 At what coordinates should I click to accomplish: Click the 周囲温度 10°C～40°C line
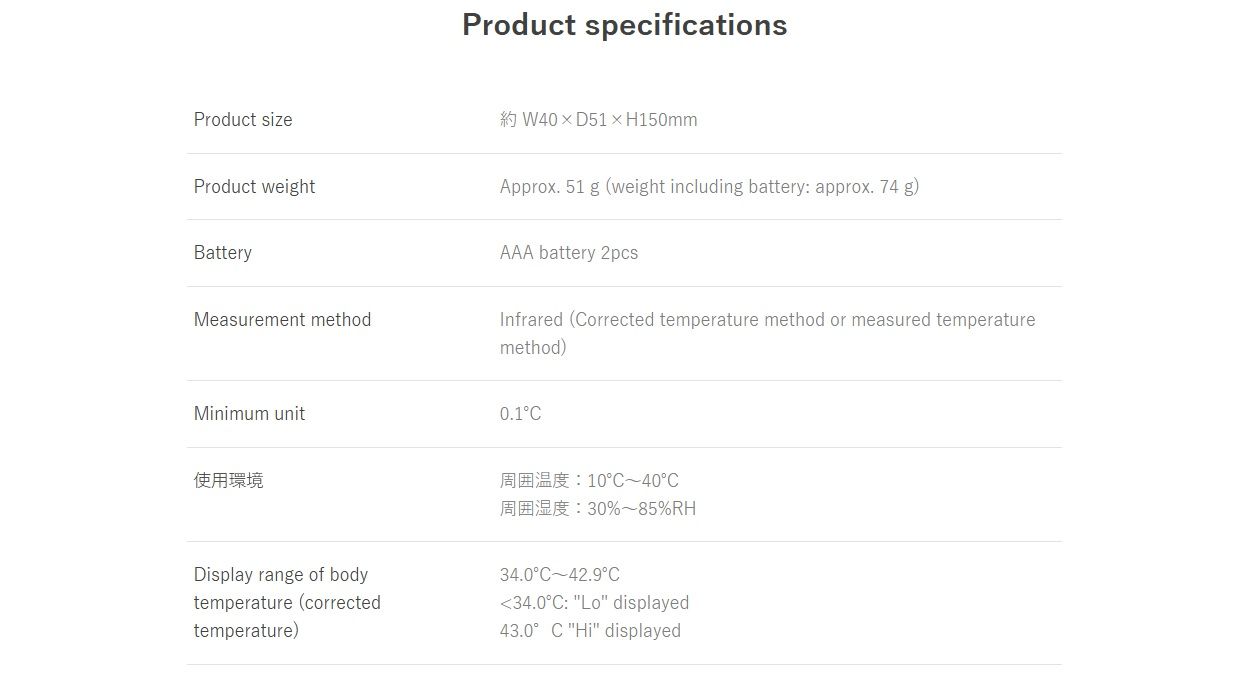(589, 481)
